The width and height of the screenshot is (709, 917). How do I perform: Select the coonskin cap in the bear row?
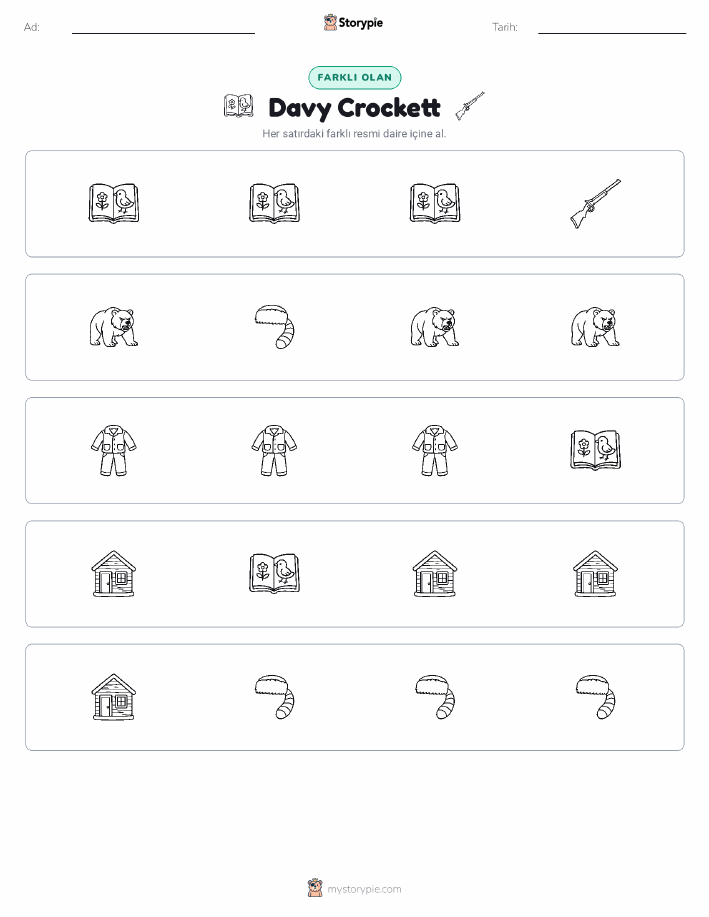(x=274, y=327)
